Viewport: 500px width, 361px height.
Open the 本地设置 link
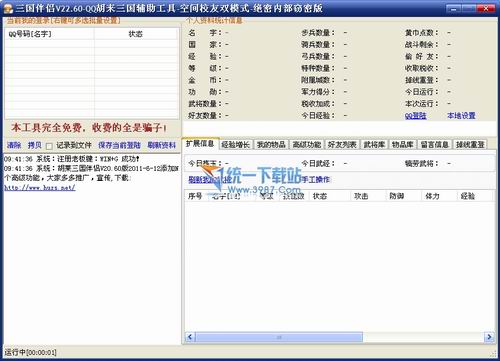tap(461, 116)
